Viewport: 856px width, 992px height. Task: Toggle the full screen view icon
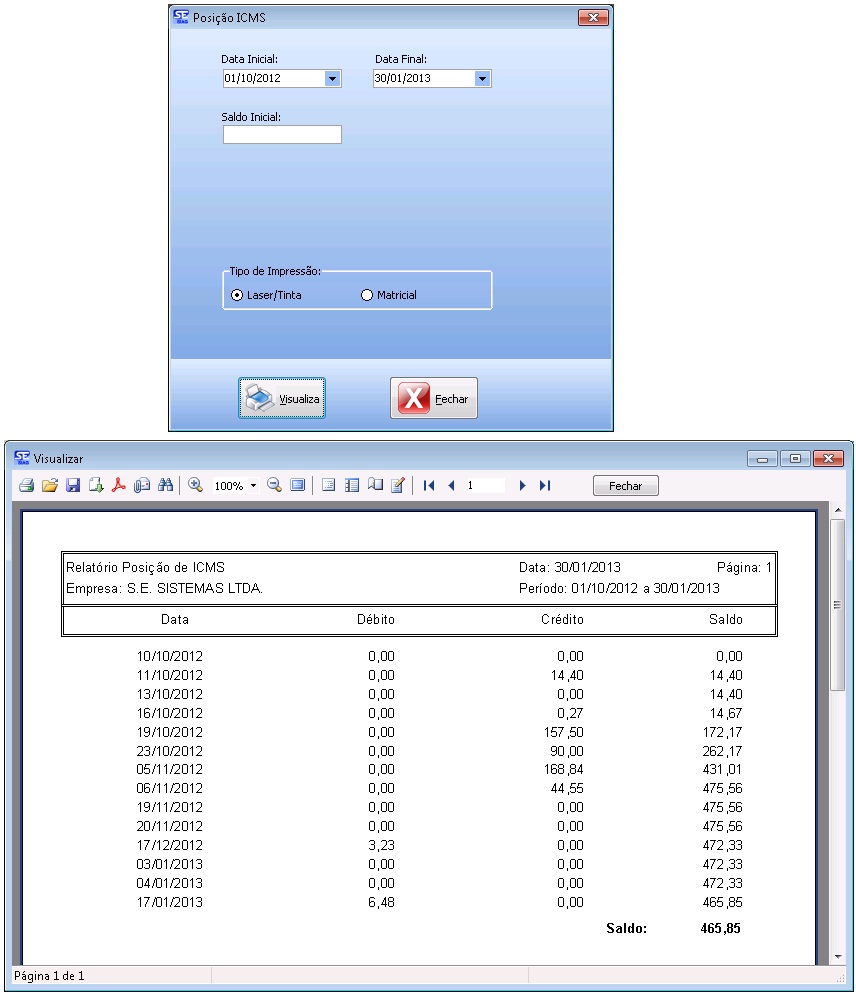(298, 485)
